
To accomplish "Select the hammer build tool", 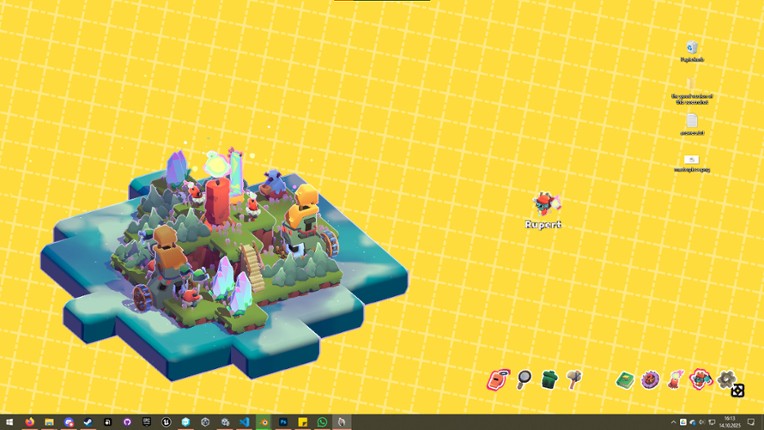I will (574, 379).
